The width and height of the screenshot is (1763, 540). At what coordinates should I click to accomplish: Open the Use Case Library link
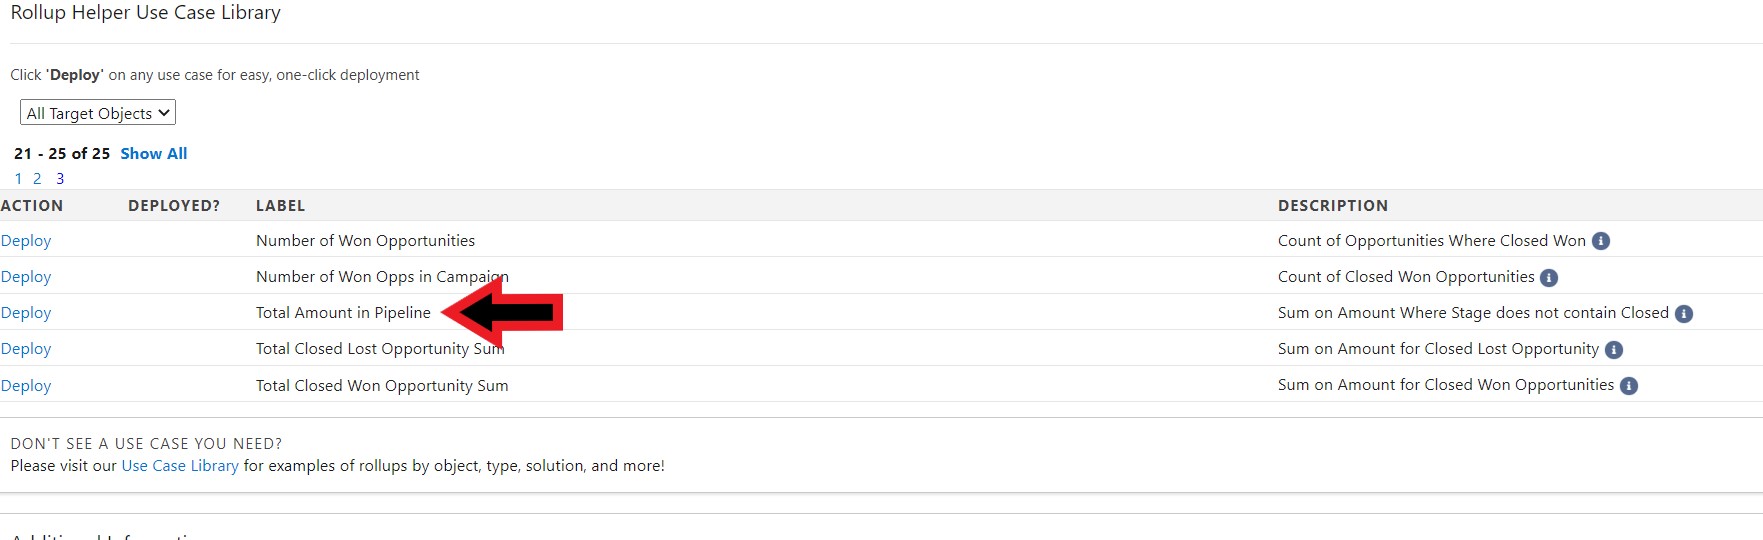180,466
